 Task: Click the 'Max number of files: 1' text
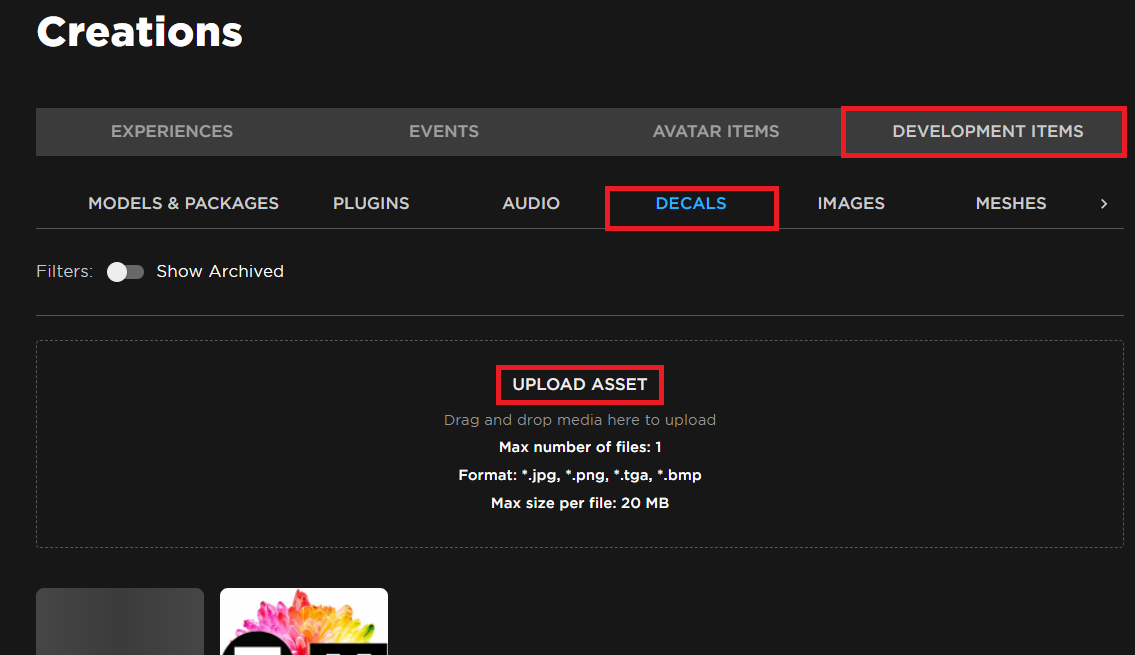[x=580, y=447]
